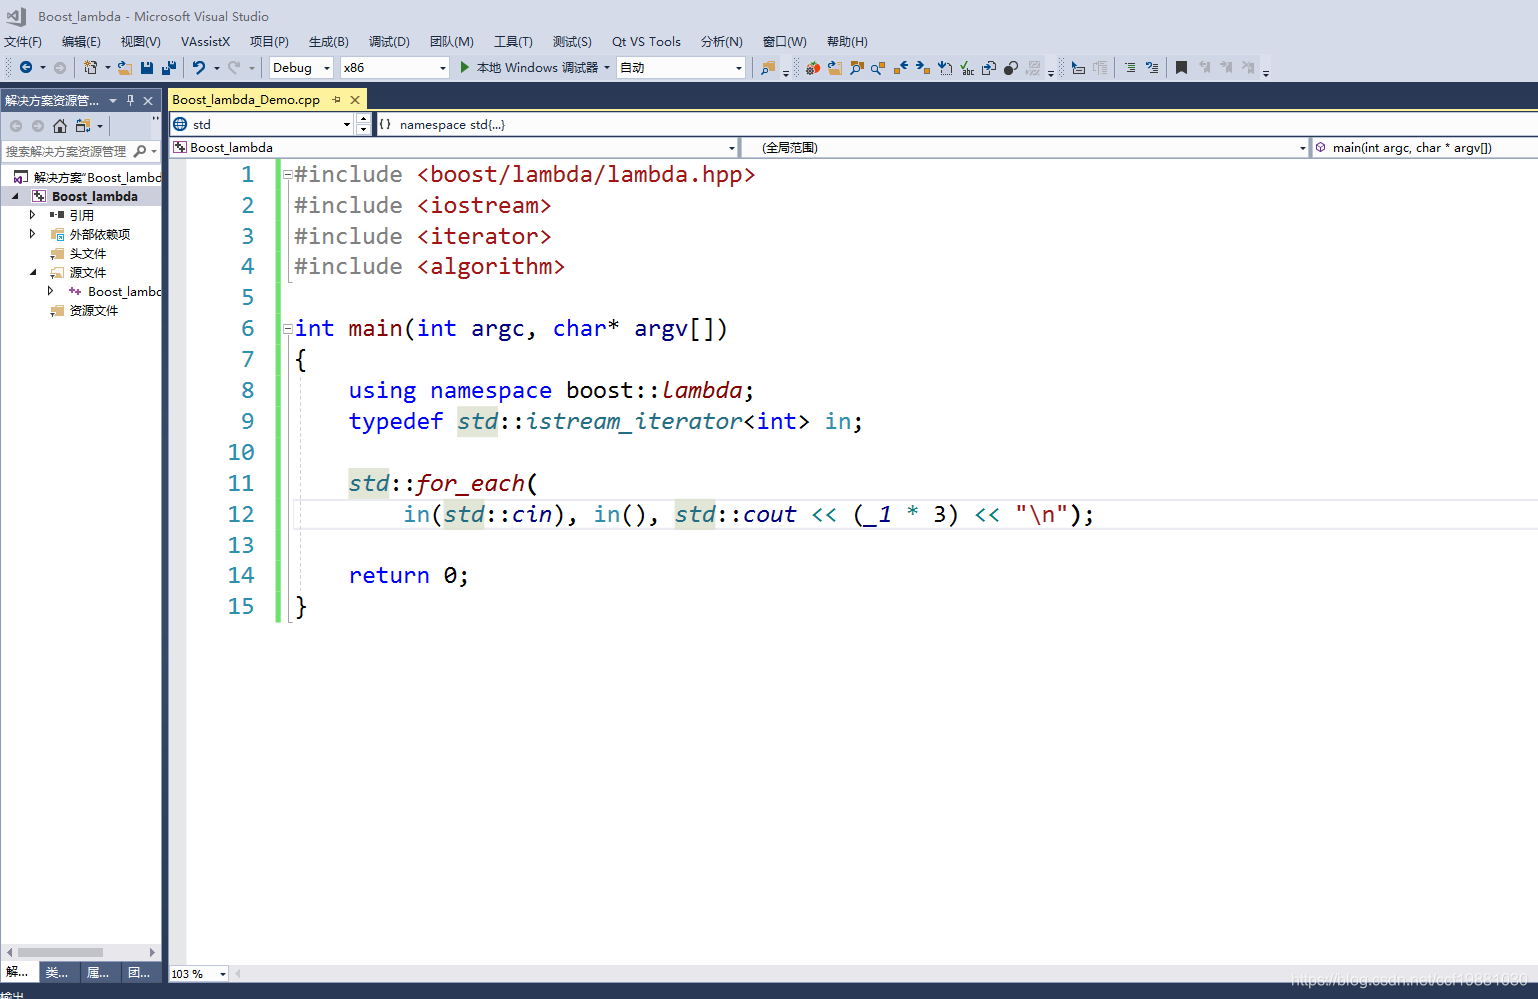Toggle bookmark on current line
The width and height of the screenshot is (1538, 999).
pyautogui.click(x=1181, y=68)
